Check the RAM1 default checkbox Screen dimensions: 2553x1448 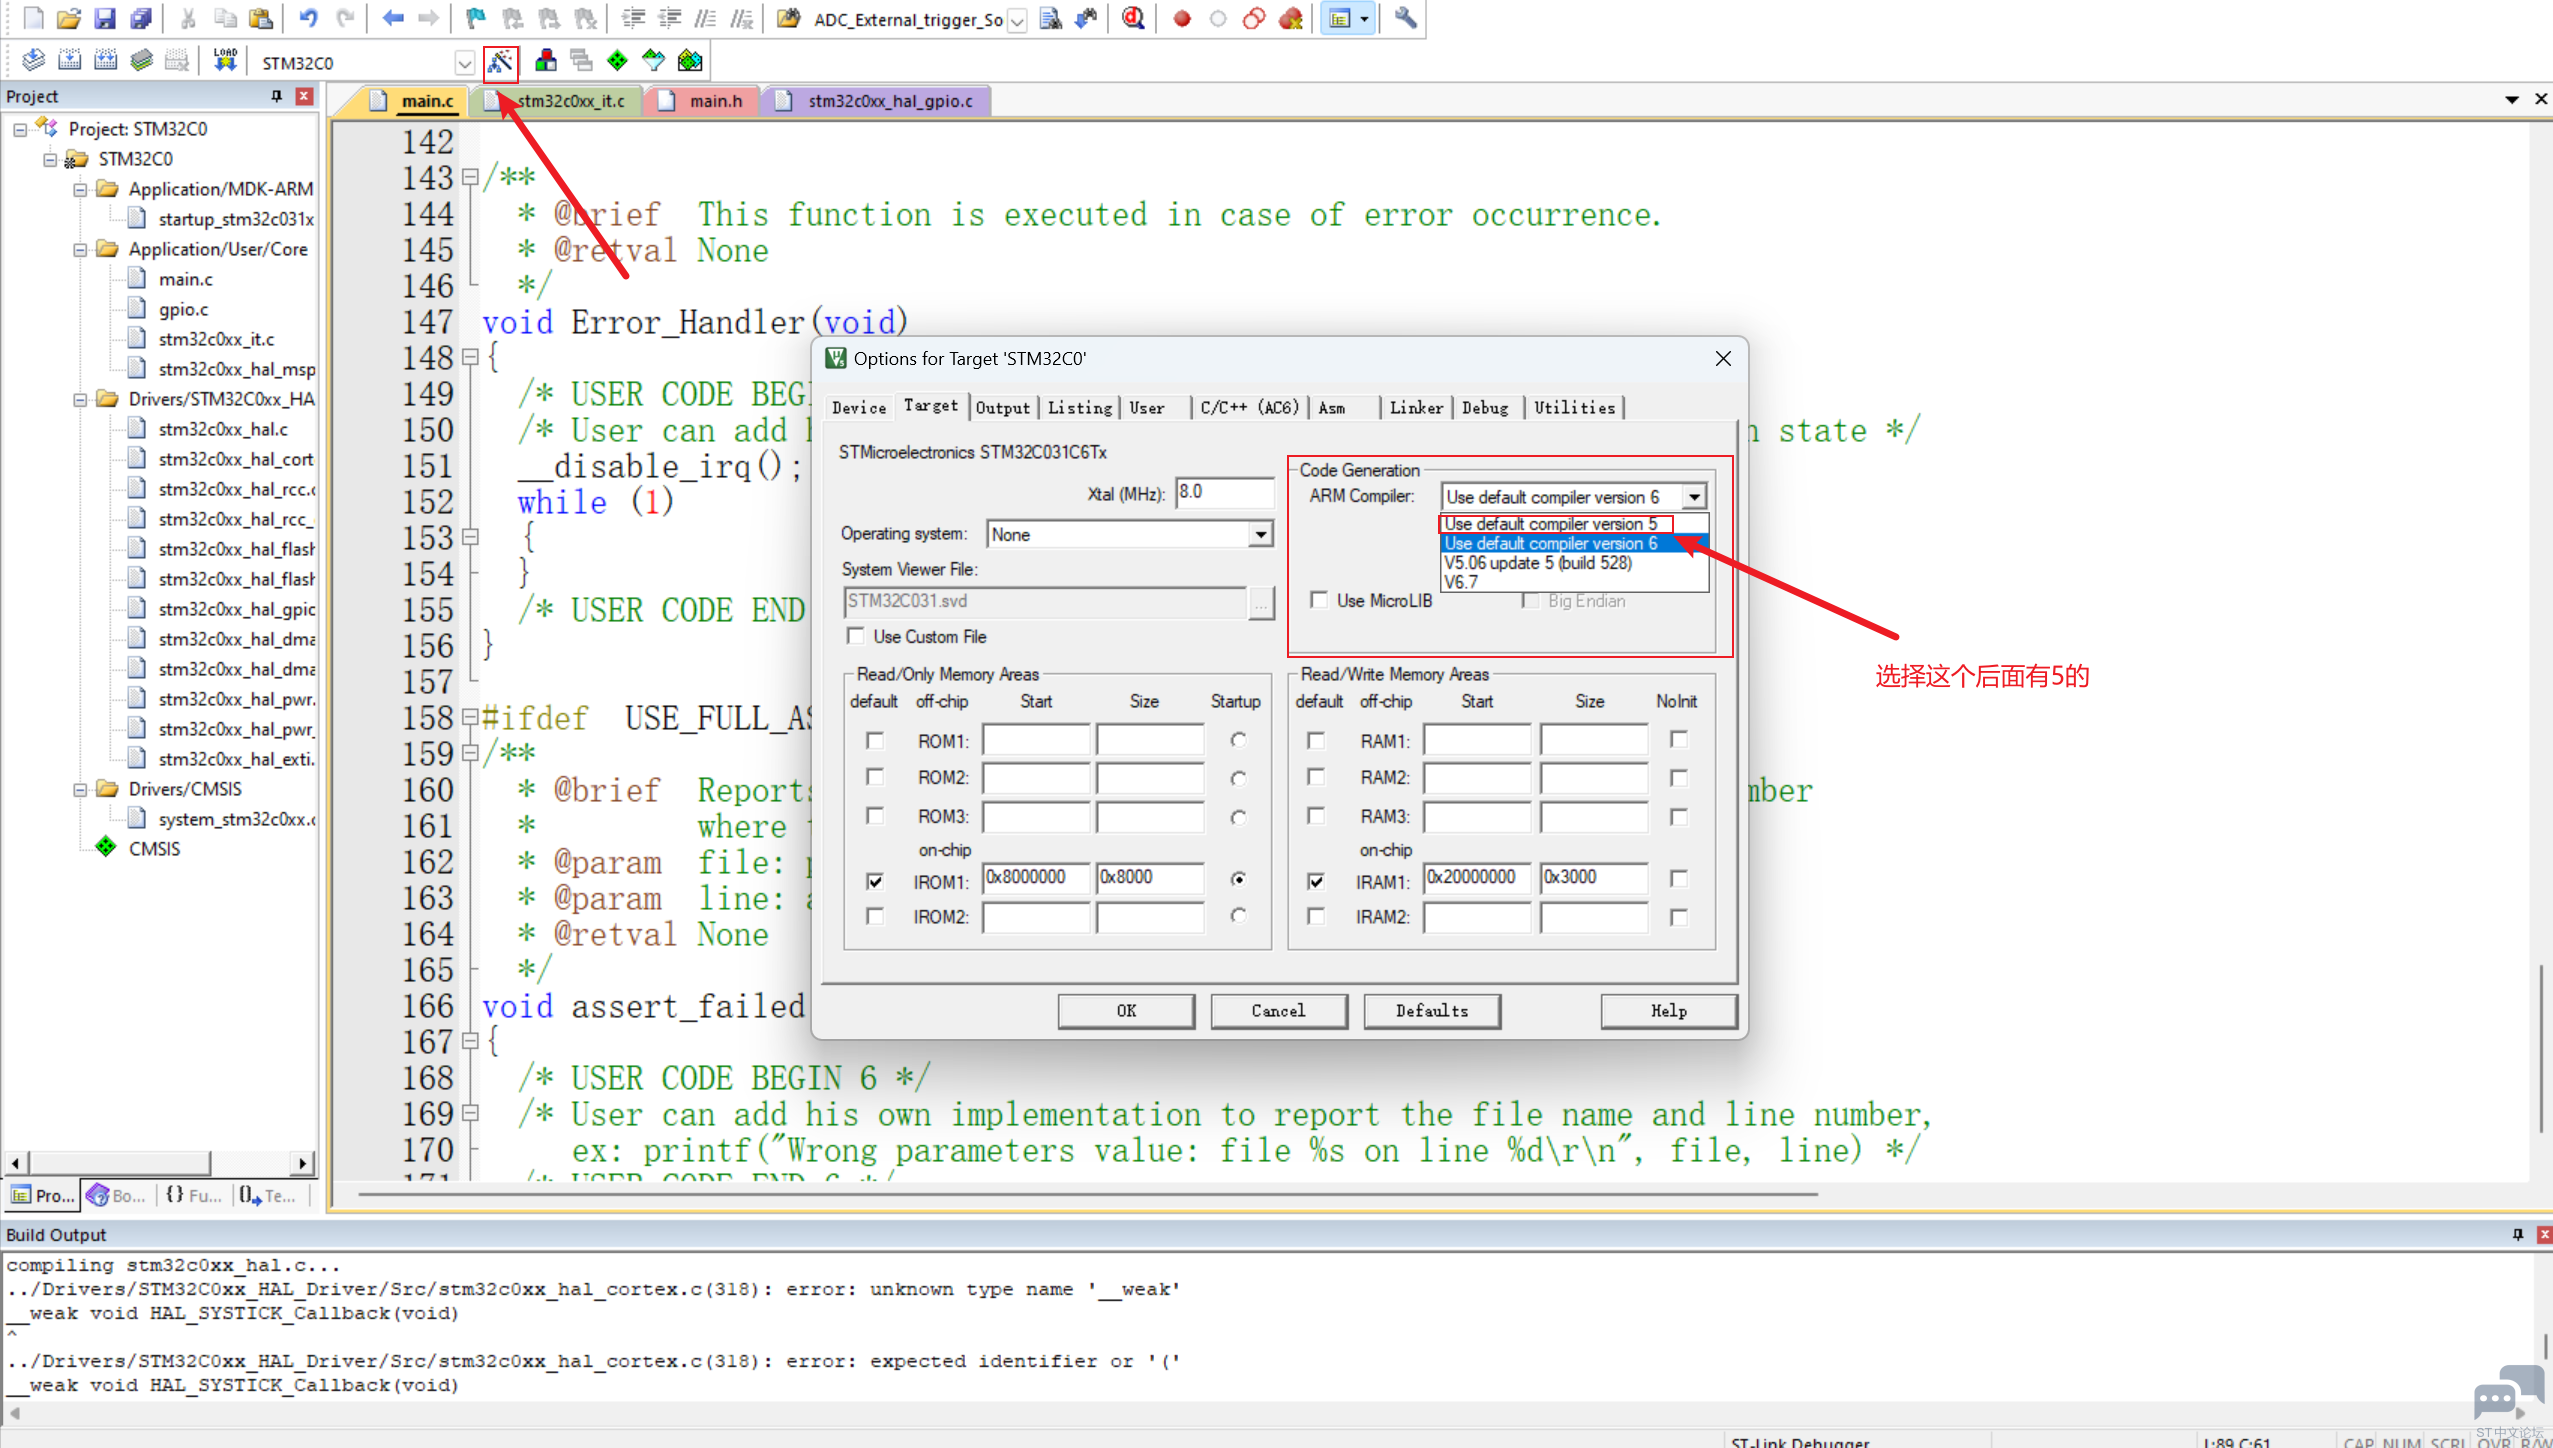(1316, 740)
